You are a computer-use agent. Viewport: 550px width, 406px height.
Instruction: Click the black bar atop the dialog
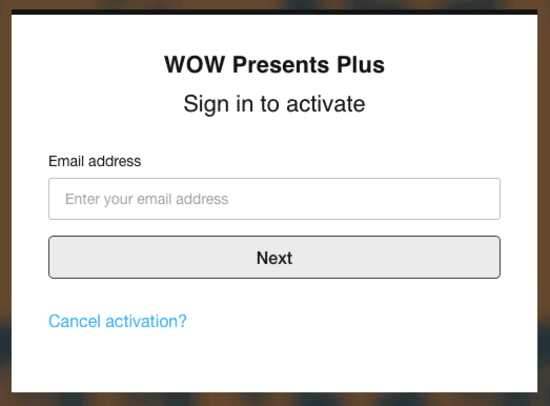[274, 12]
